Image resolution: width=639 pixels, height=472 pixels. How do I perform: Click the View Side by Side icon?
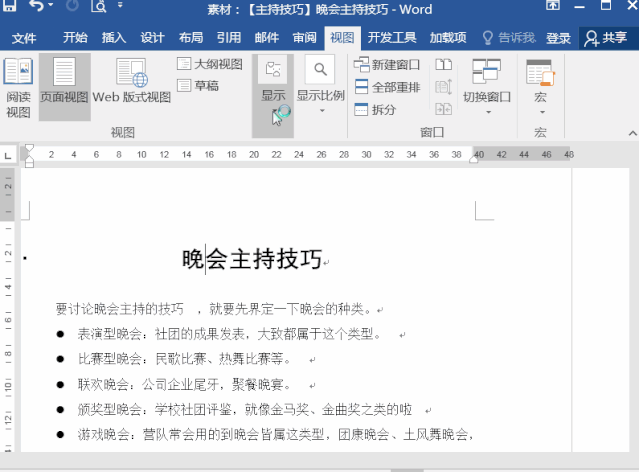click(443, 64)
